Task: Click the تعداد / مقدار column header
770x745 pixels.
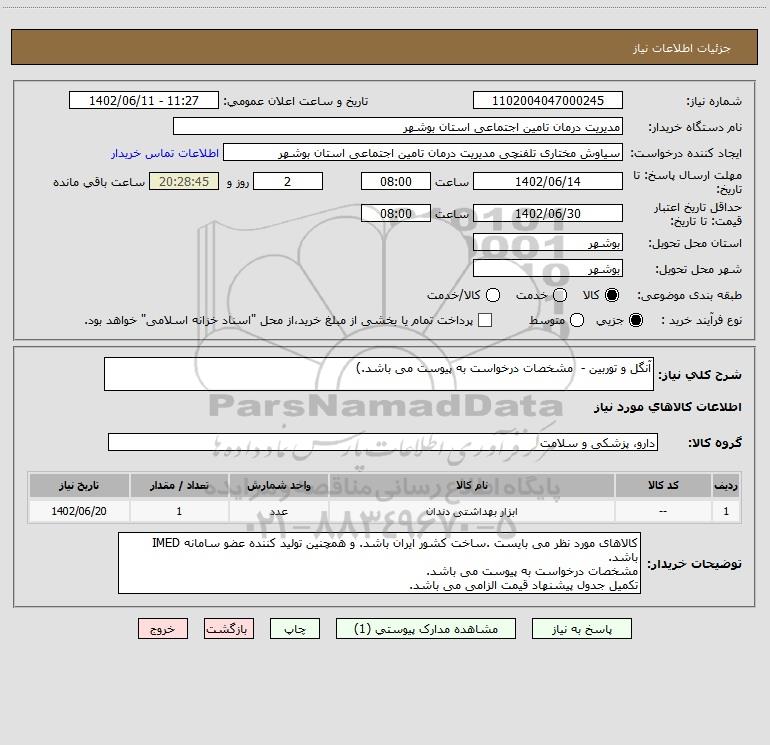Action: pyautogui.click(x=179, y=485)
